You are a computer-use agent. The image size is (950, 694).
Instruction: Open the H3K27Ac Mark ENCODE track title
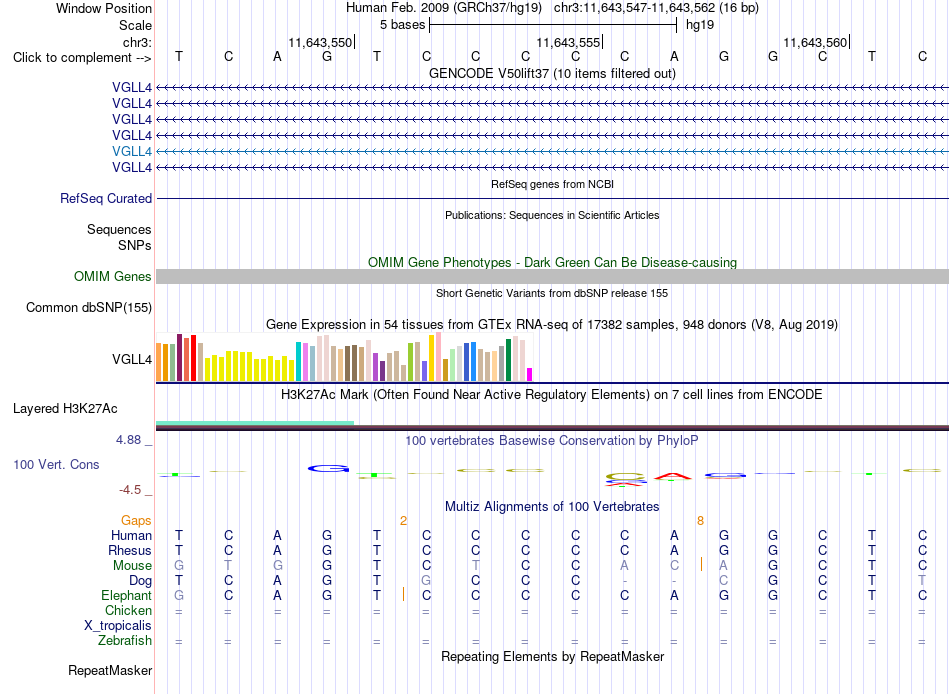[x=552, y=395]
